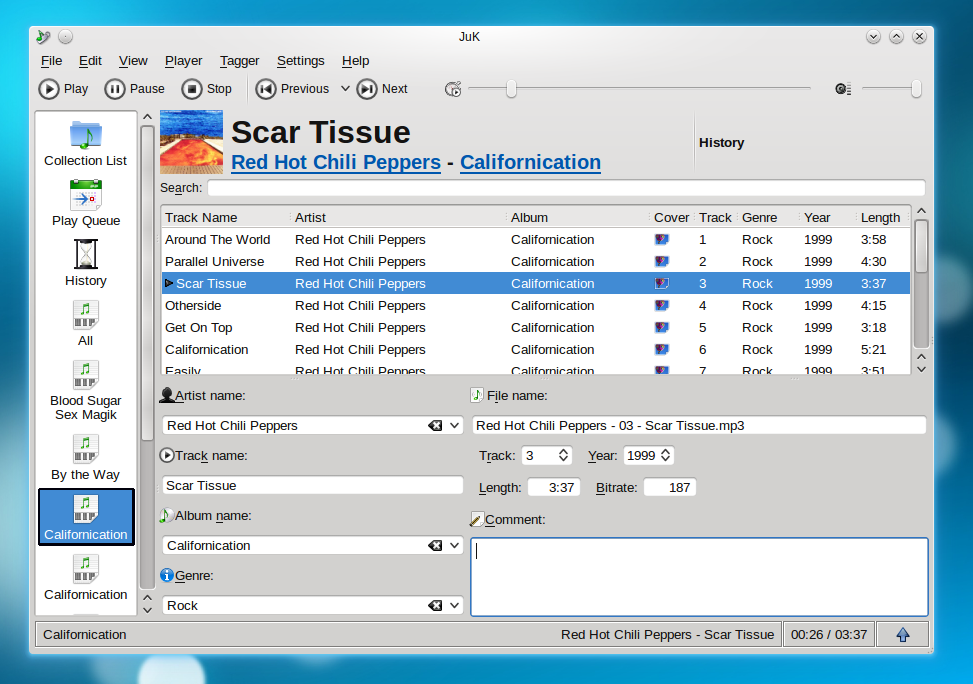Click the File name field

pyautogui.click(x=699, y=425)
